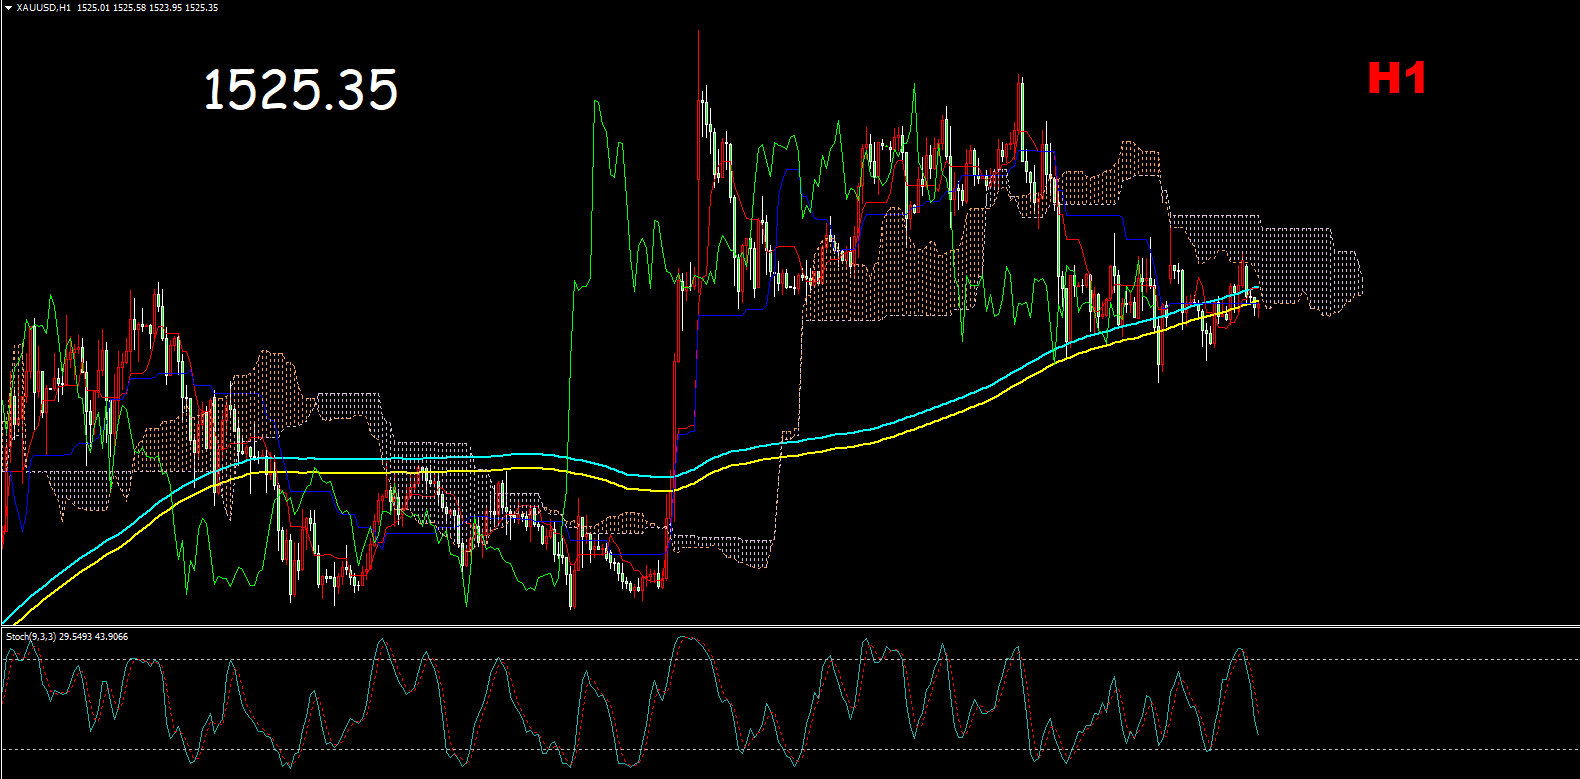Click the "Stoch(9,3,3)" indicator label
This screenshot has height=779, width=1580.
[x=31, y=637]
